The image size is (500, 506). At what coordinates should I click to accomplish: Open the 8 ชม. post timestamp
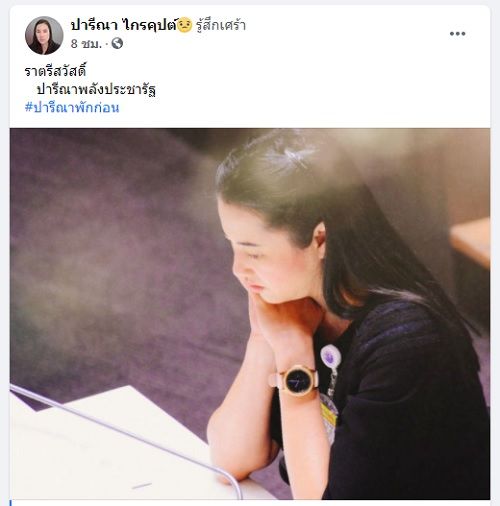coord(86,44)
